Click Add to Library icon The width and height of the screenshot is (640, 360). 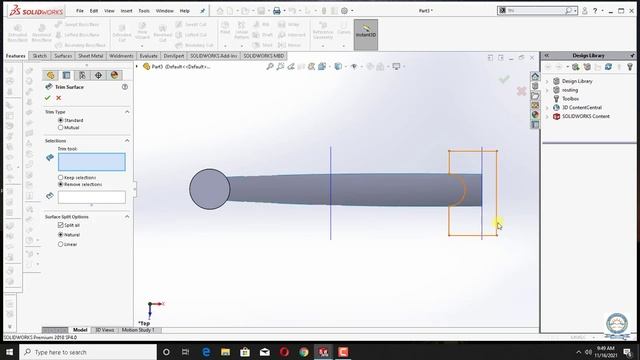coord(576,67)
